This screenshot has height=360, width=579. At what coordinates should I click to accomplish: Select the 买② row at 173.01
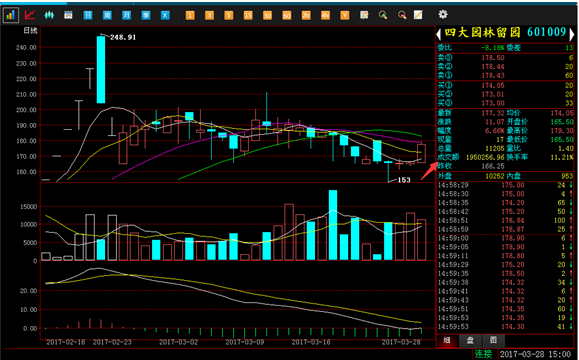(505, 95)
